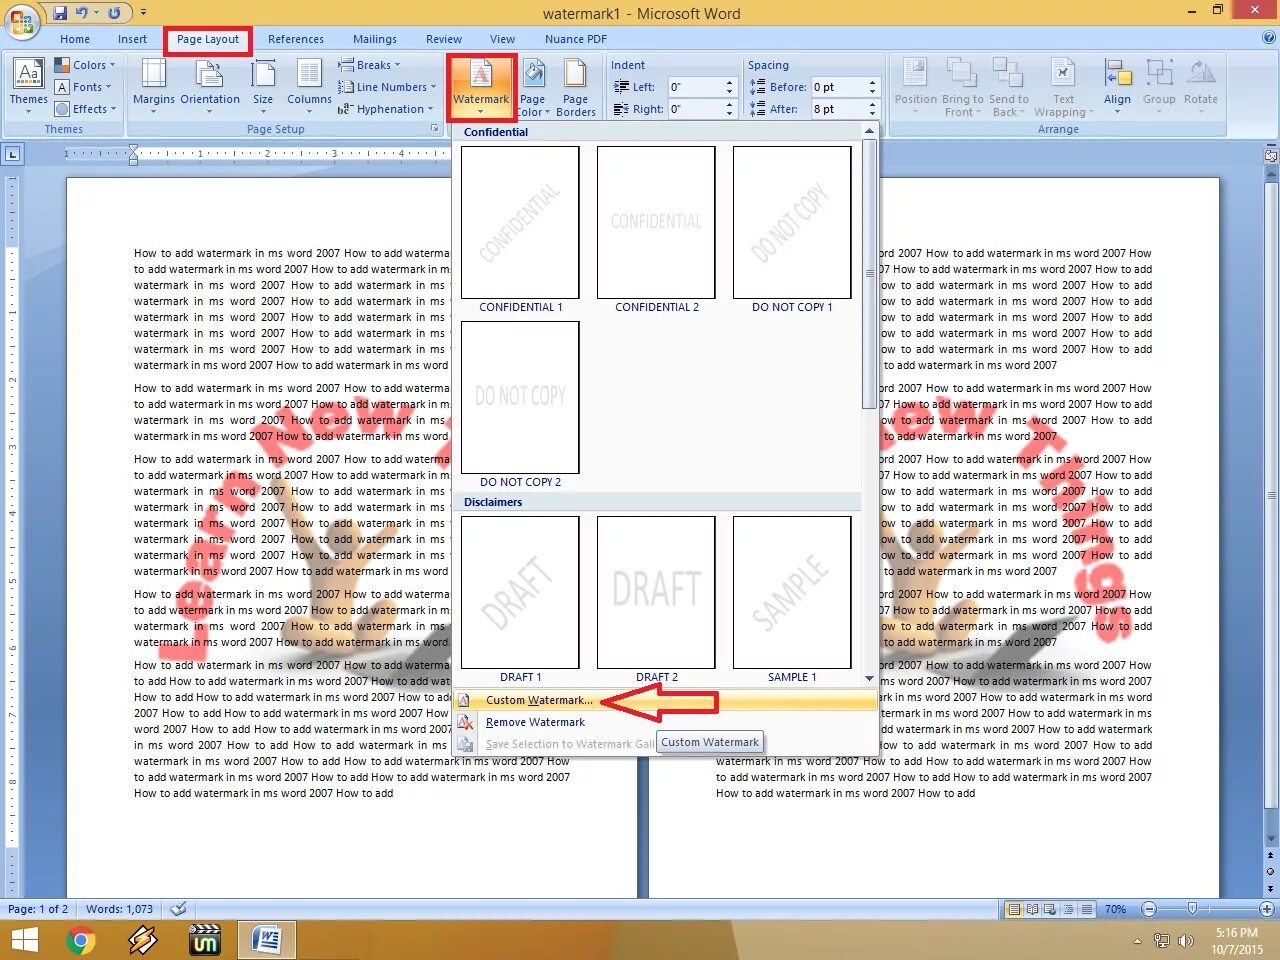Image resolution: width=1280 pixels, height=960 pixels.
Task: Zoom in with plus button
Action: coord(1267,909)
